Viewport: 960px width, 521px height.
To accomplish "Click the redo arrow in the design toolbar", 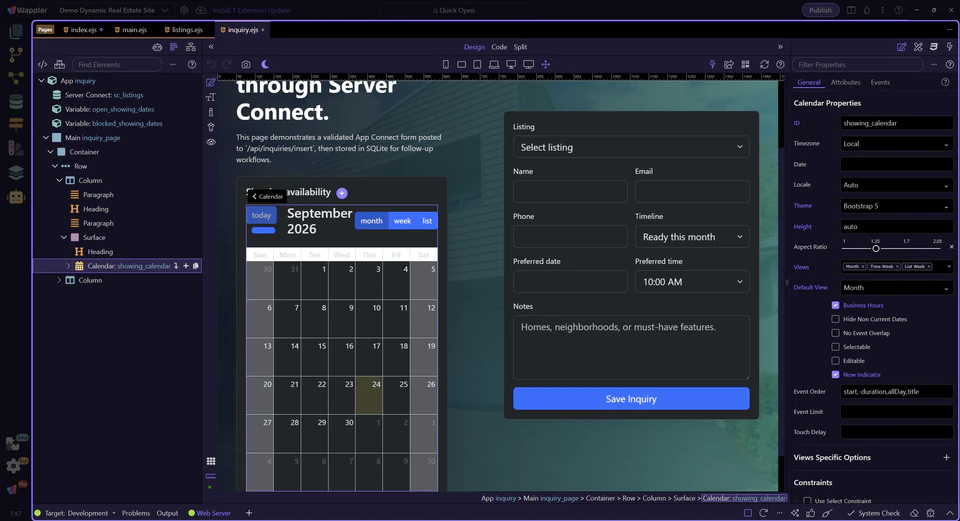I will pyautogui.click(x=227, y=64).
